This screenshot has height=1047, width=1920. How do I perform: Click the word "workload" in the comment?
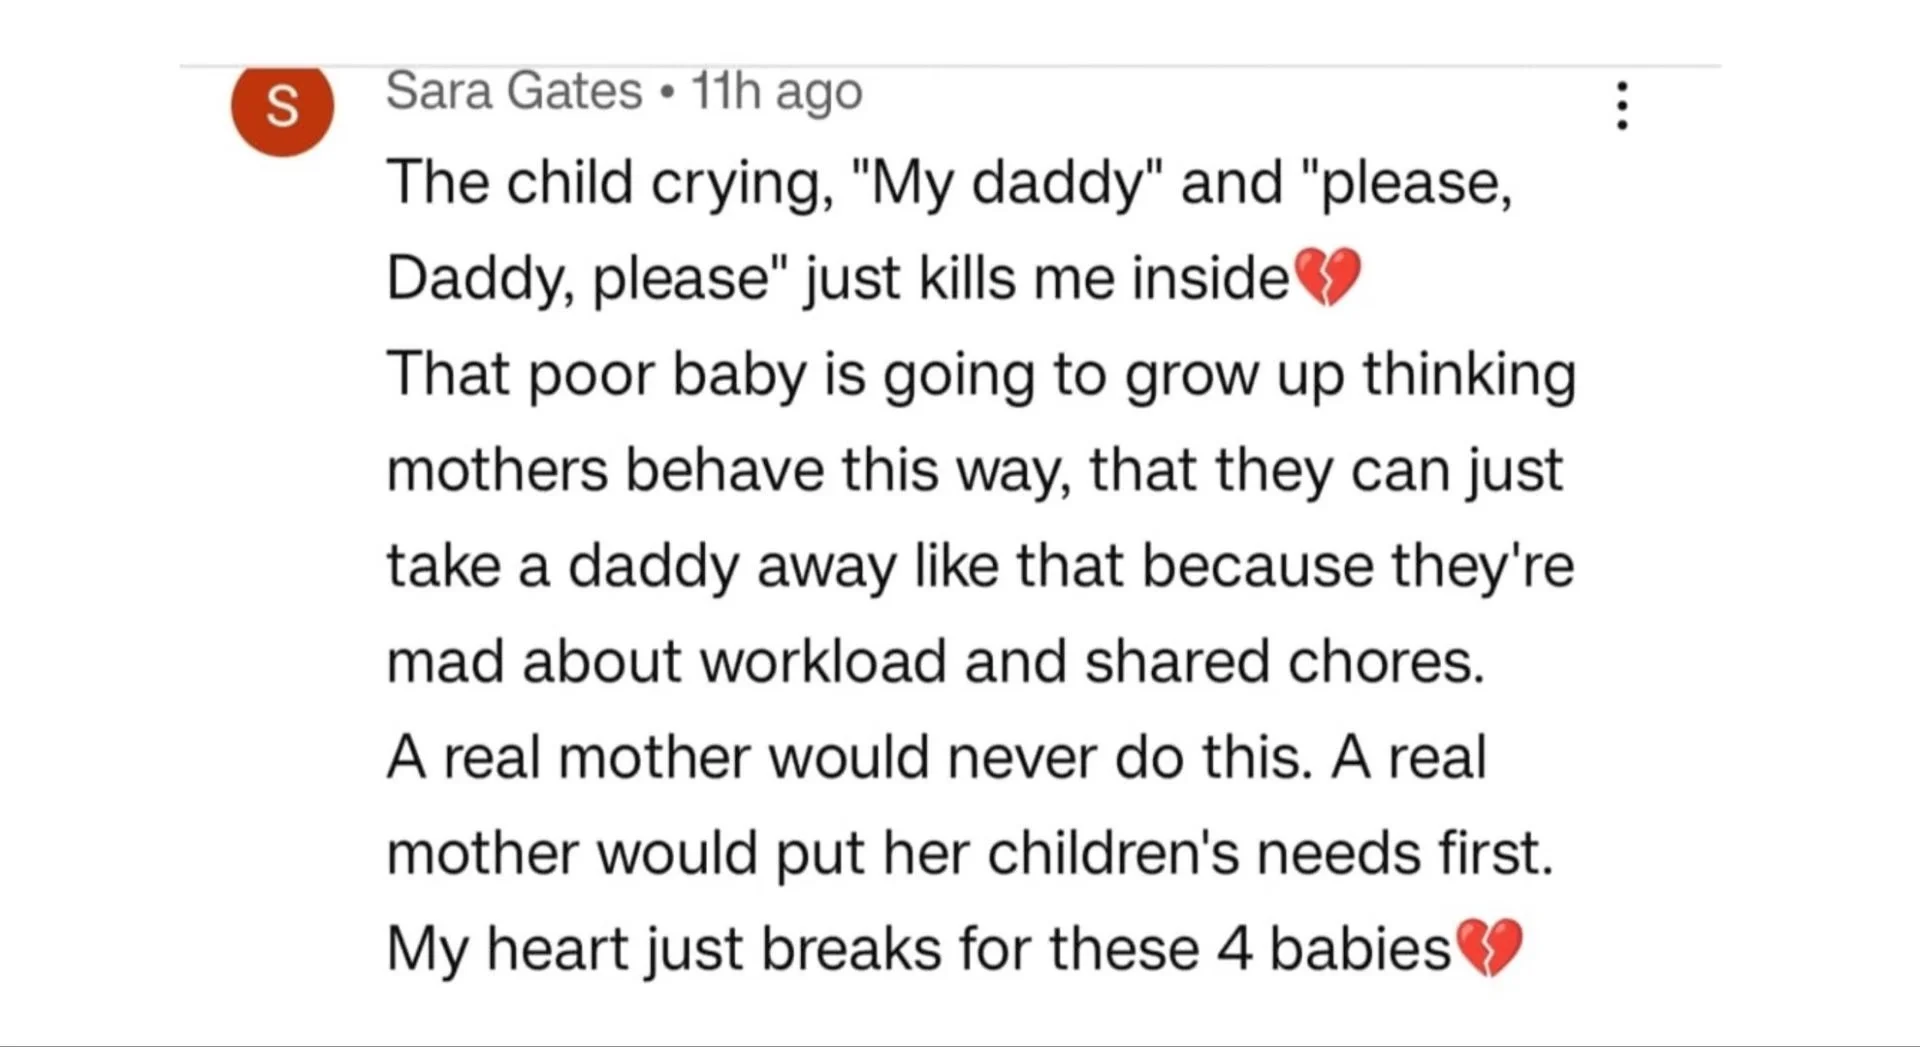click(x=823, y=661)
